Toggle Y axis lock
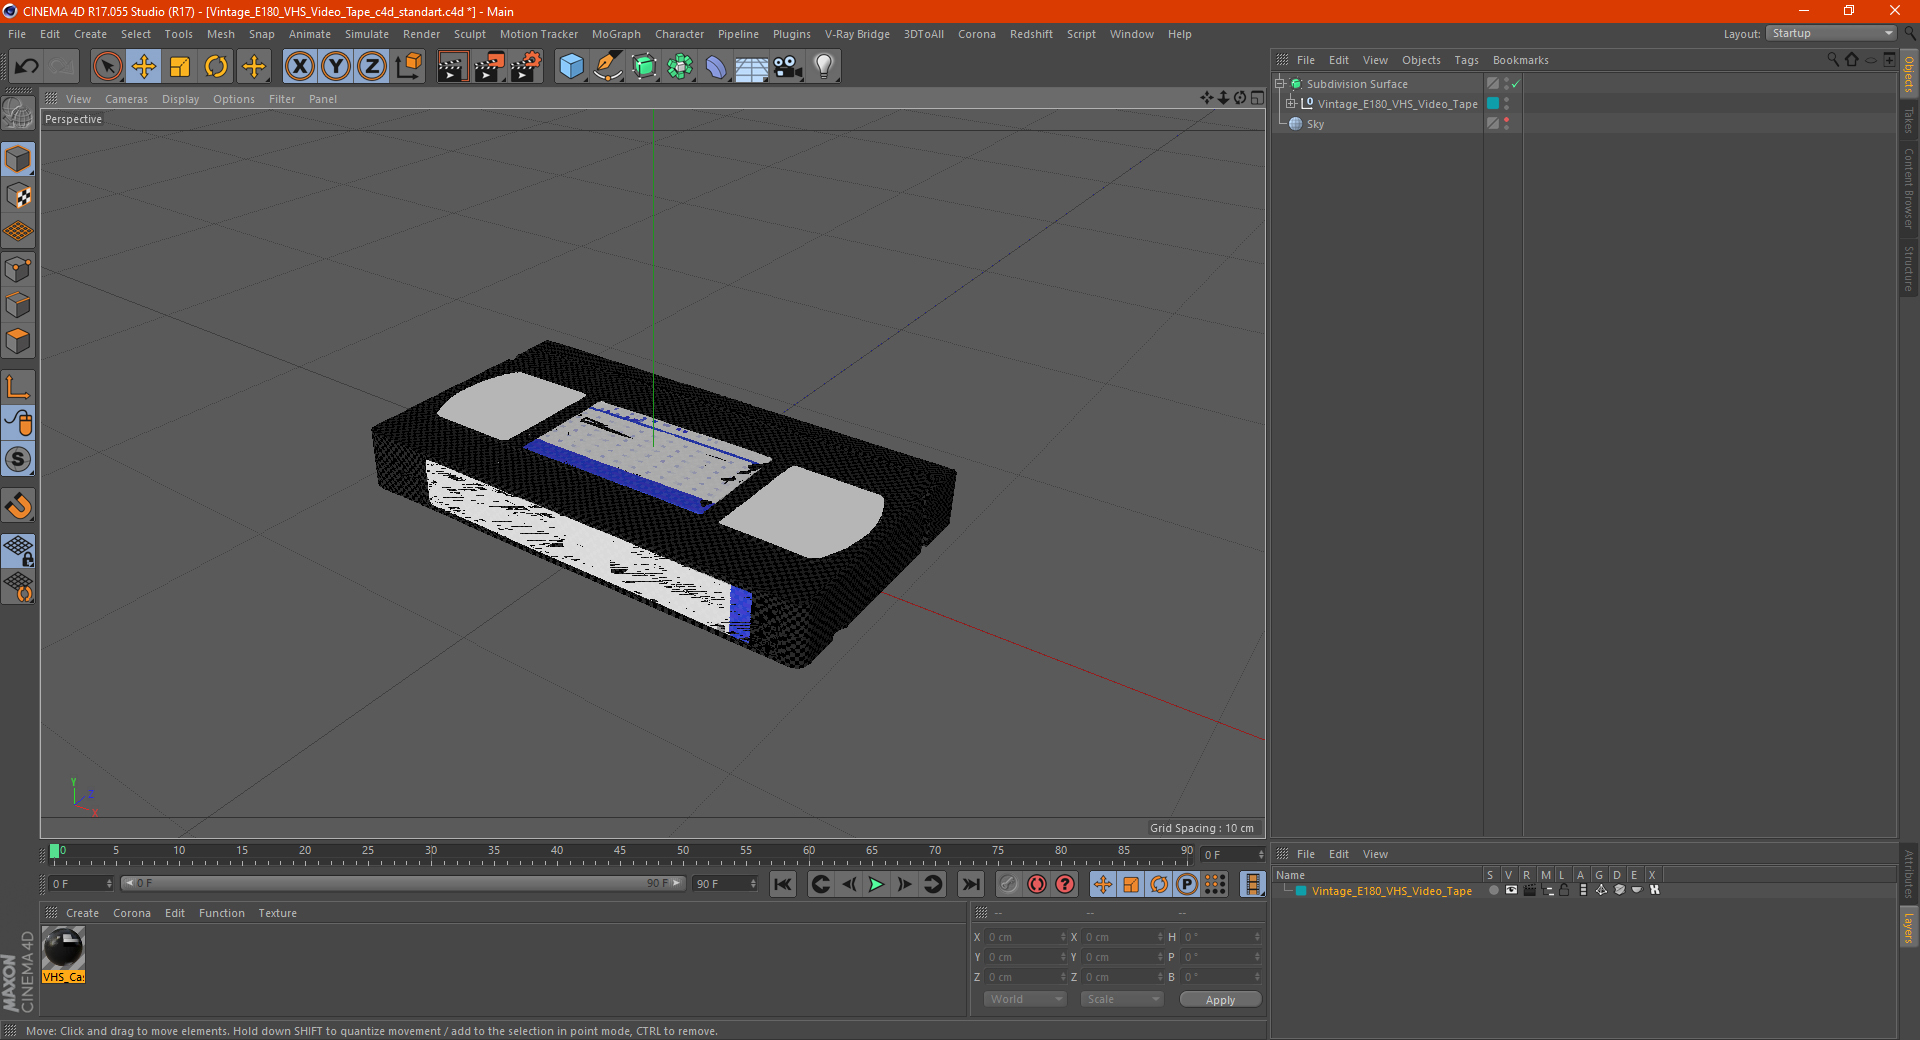This screenshot has width=1920, height=1040. point(336,67)
